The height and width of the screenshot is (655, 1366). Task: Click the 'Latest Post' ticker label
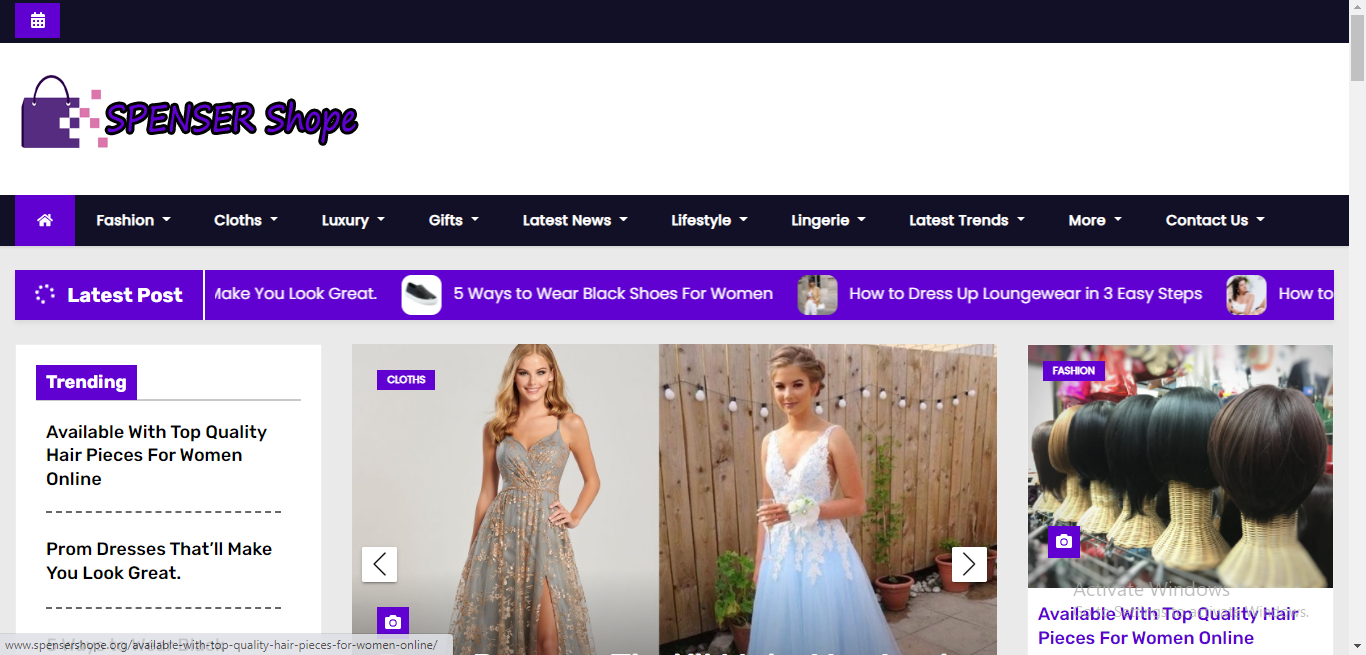click(124, 295)
